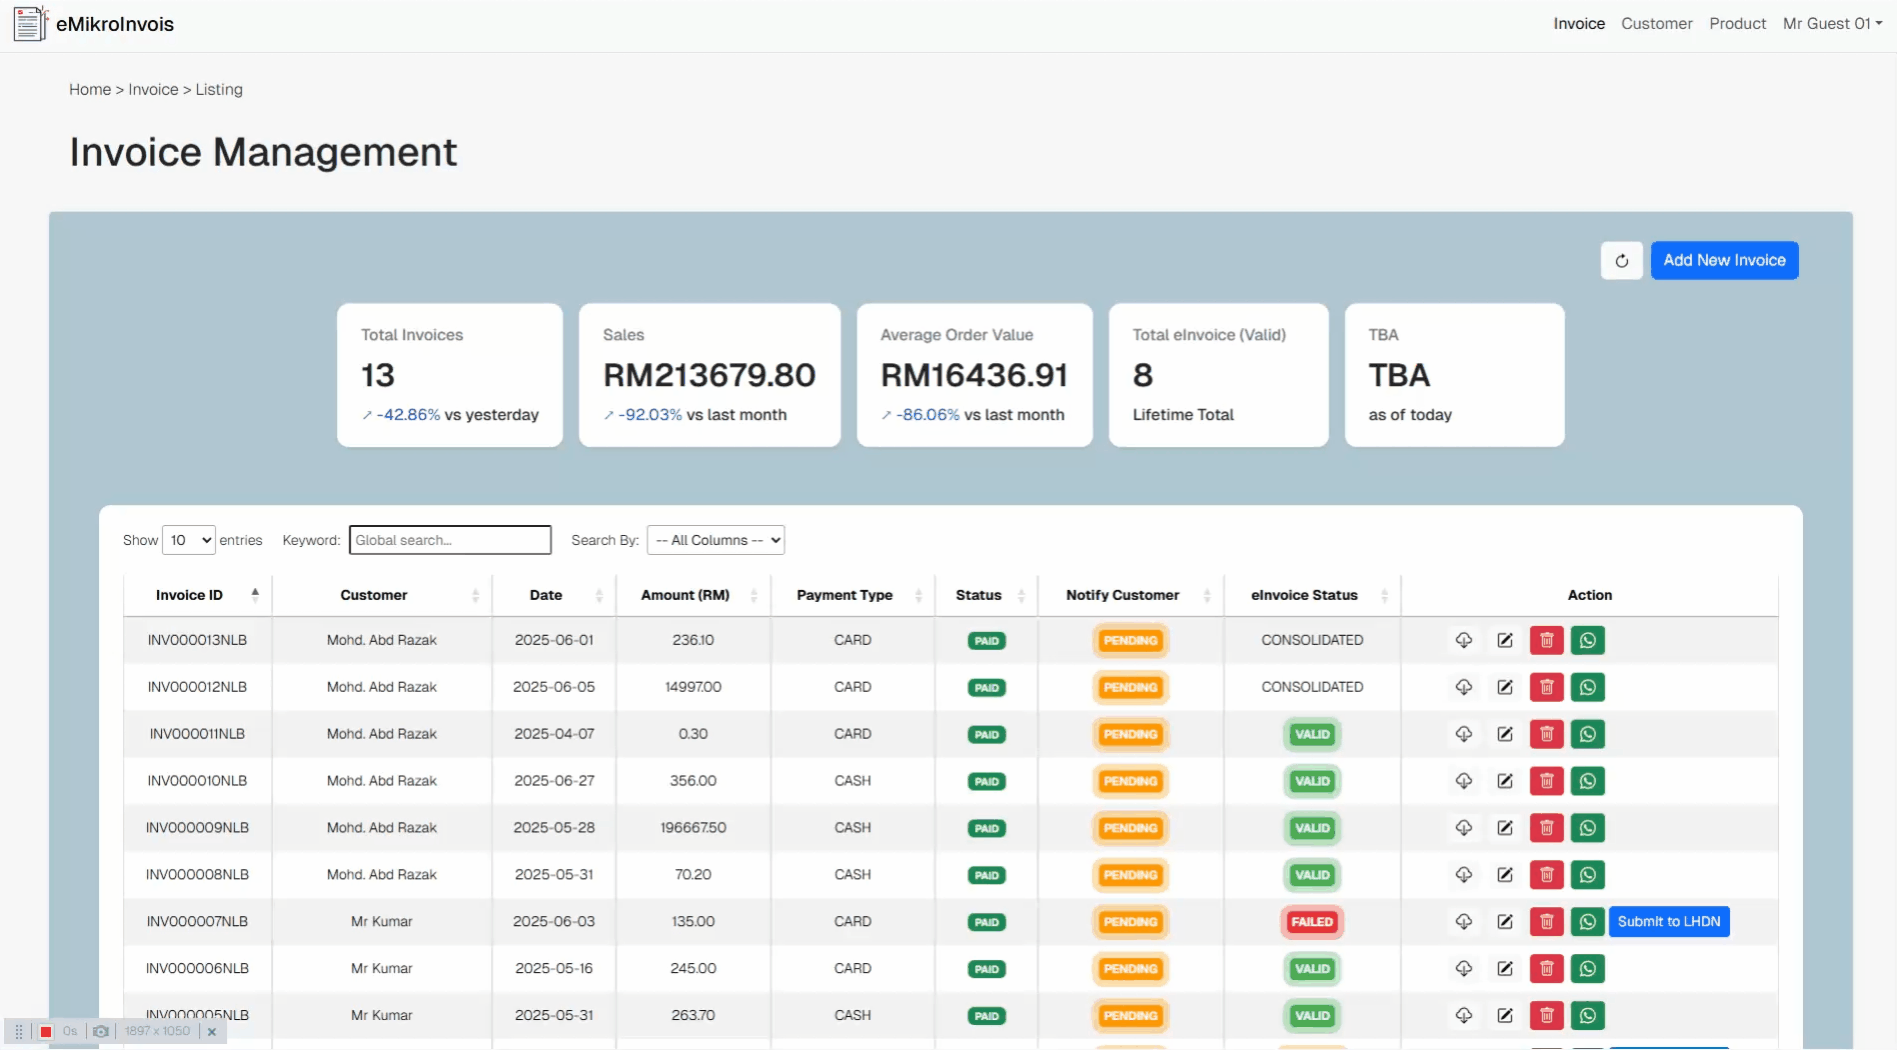Delete invoice INV000011NLB
This screenshot has height=1050, width=1897.
point(1546,734)
